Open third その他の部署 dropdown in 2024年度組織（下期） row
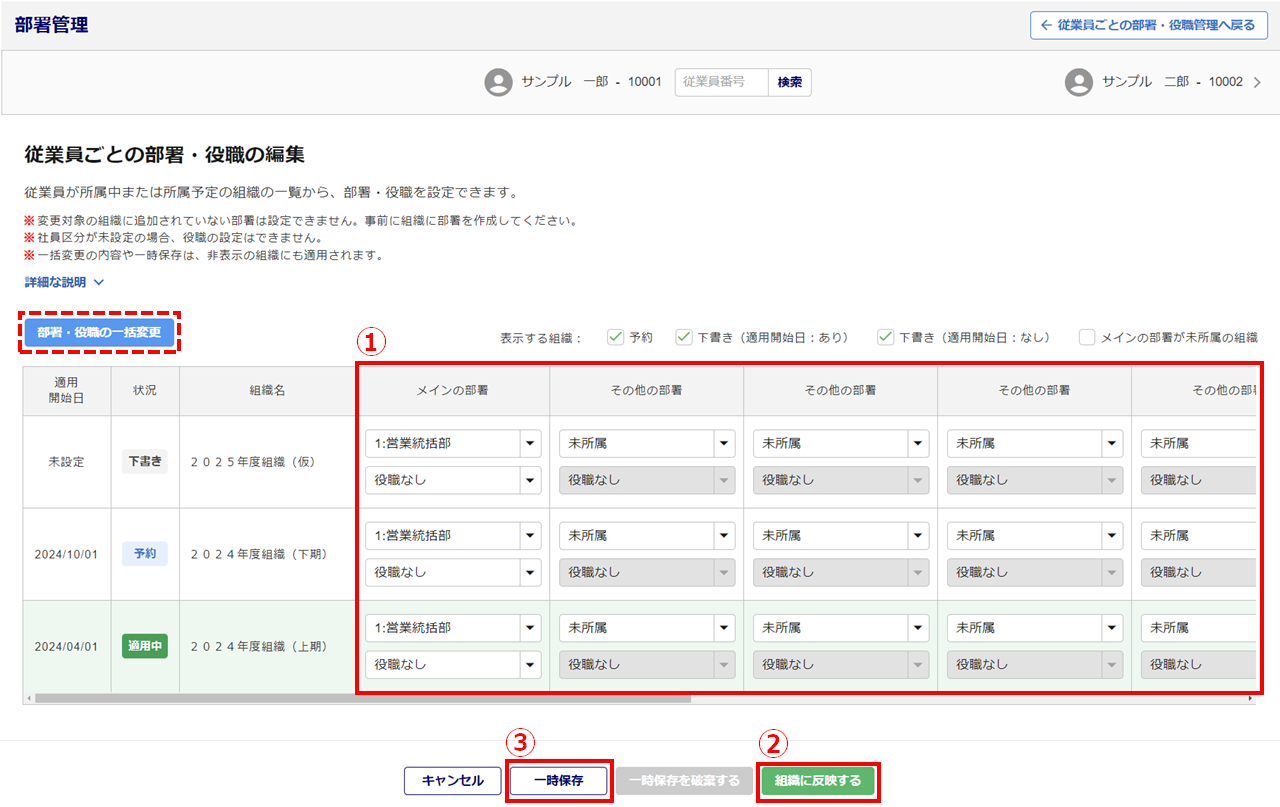The image size is (1280, 807). [x=1035, y=536]
